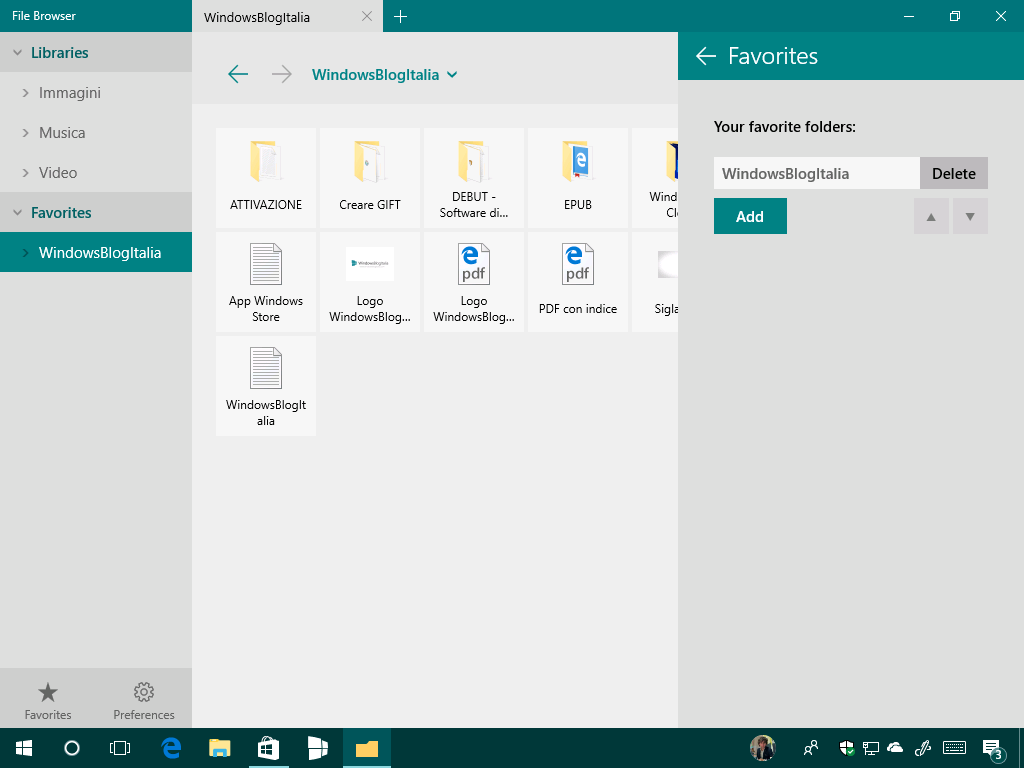The image size is (1024, 768).
Task: Move favorite folder down with down arrow
Action: pyautogui.click(x=970, y=216)
